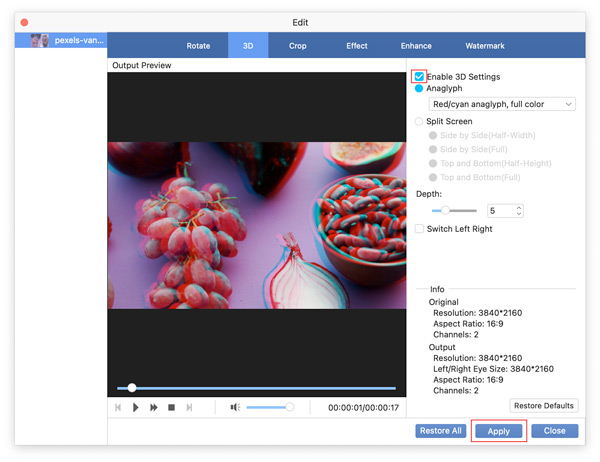Switch to the Crop tab
The width and height of the screenshot is (600, 462).
(298, 46)
